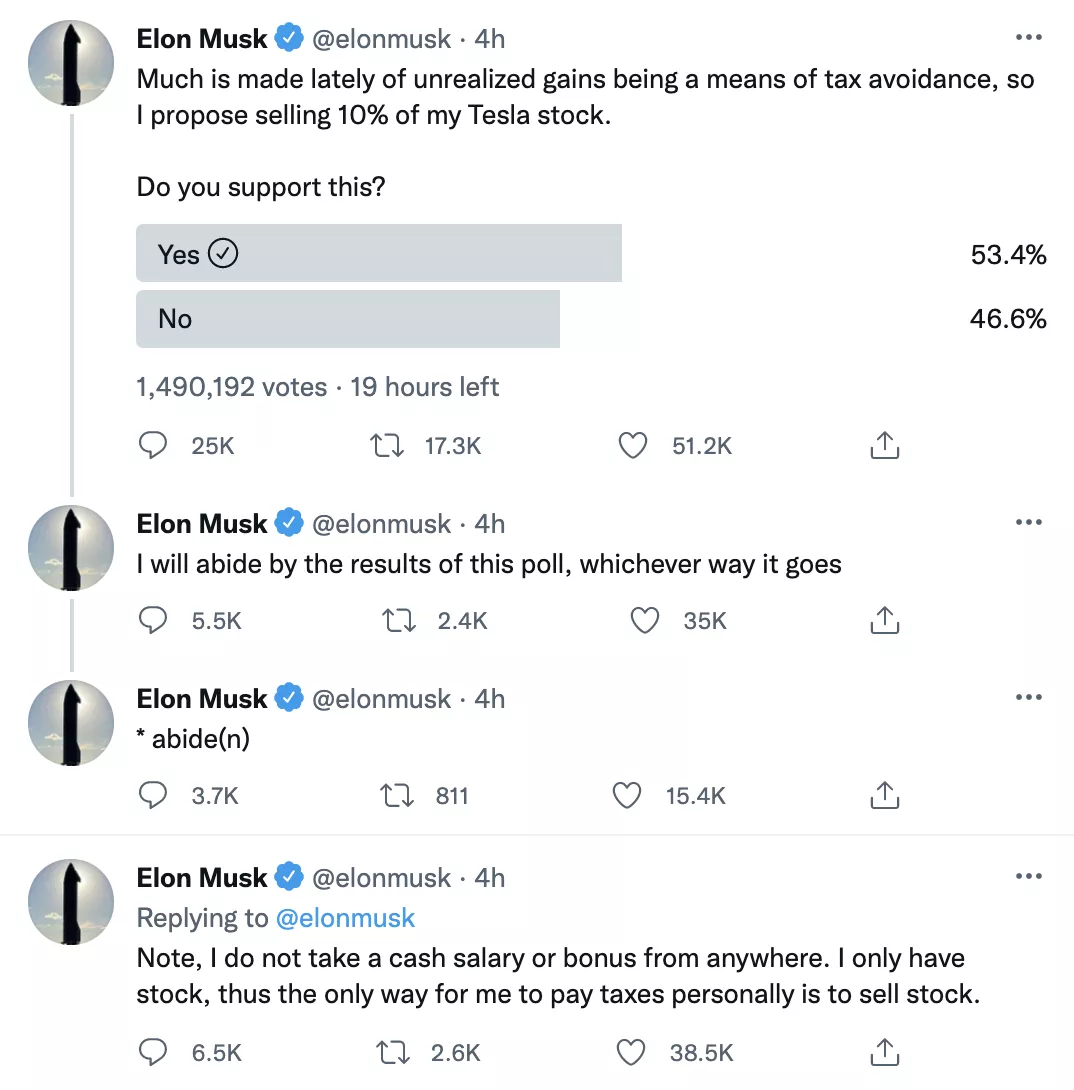
Task: Share the Tesla stock poll tweet
Action: (884, 445)
